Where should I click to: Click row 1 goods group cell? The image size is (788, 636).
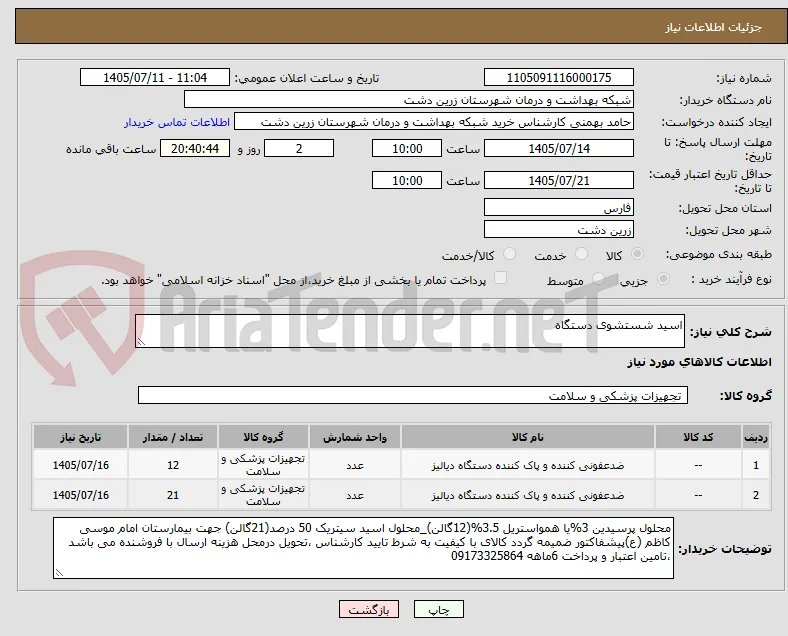[x=263, y=465]
